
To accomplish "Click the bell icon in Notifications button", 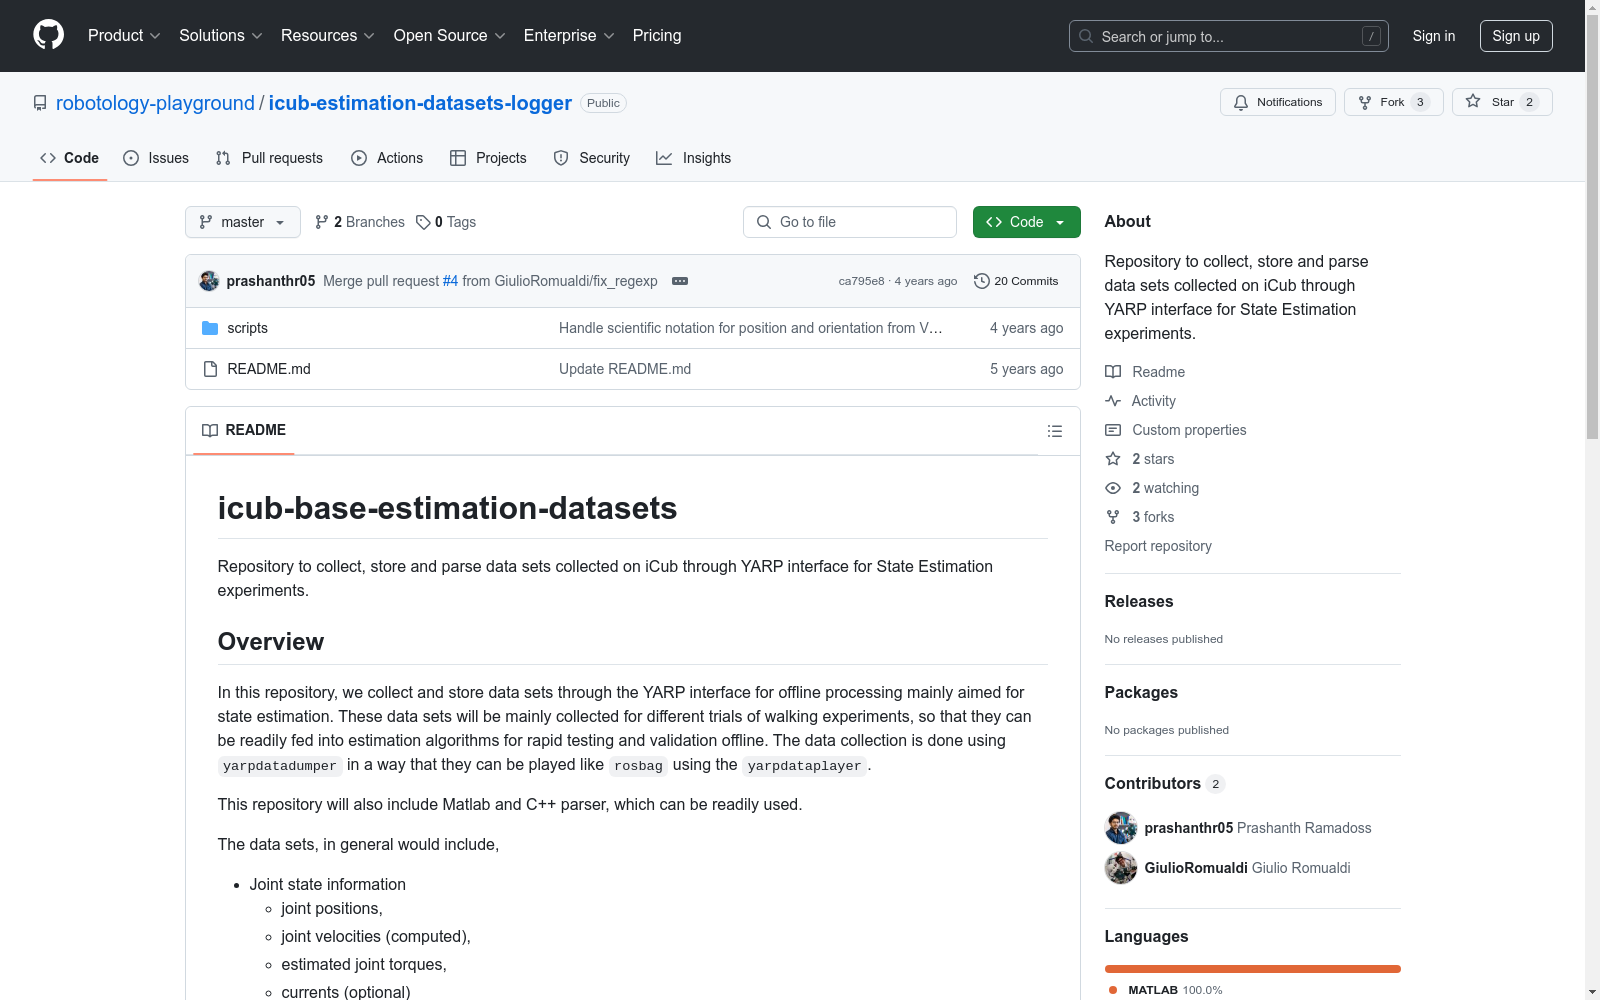I will [1241, 102].
